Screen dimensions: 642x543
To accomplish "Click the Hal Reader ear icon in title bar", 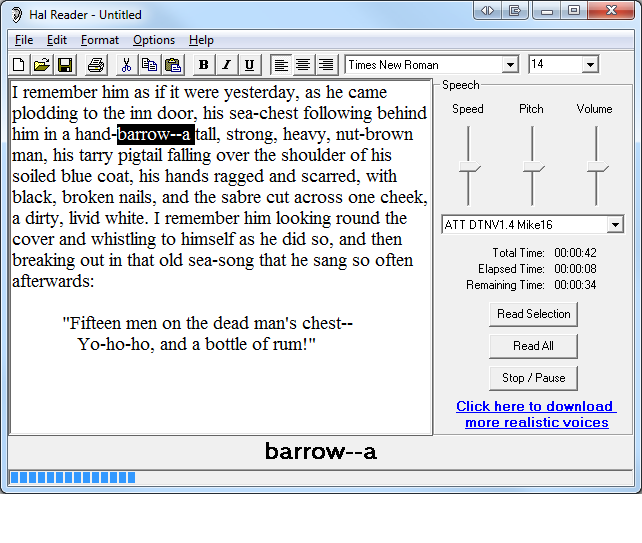I will click(16, 15).
